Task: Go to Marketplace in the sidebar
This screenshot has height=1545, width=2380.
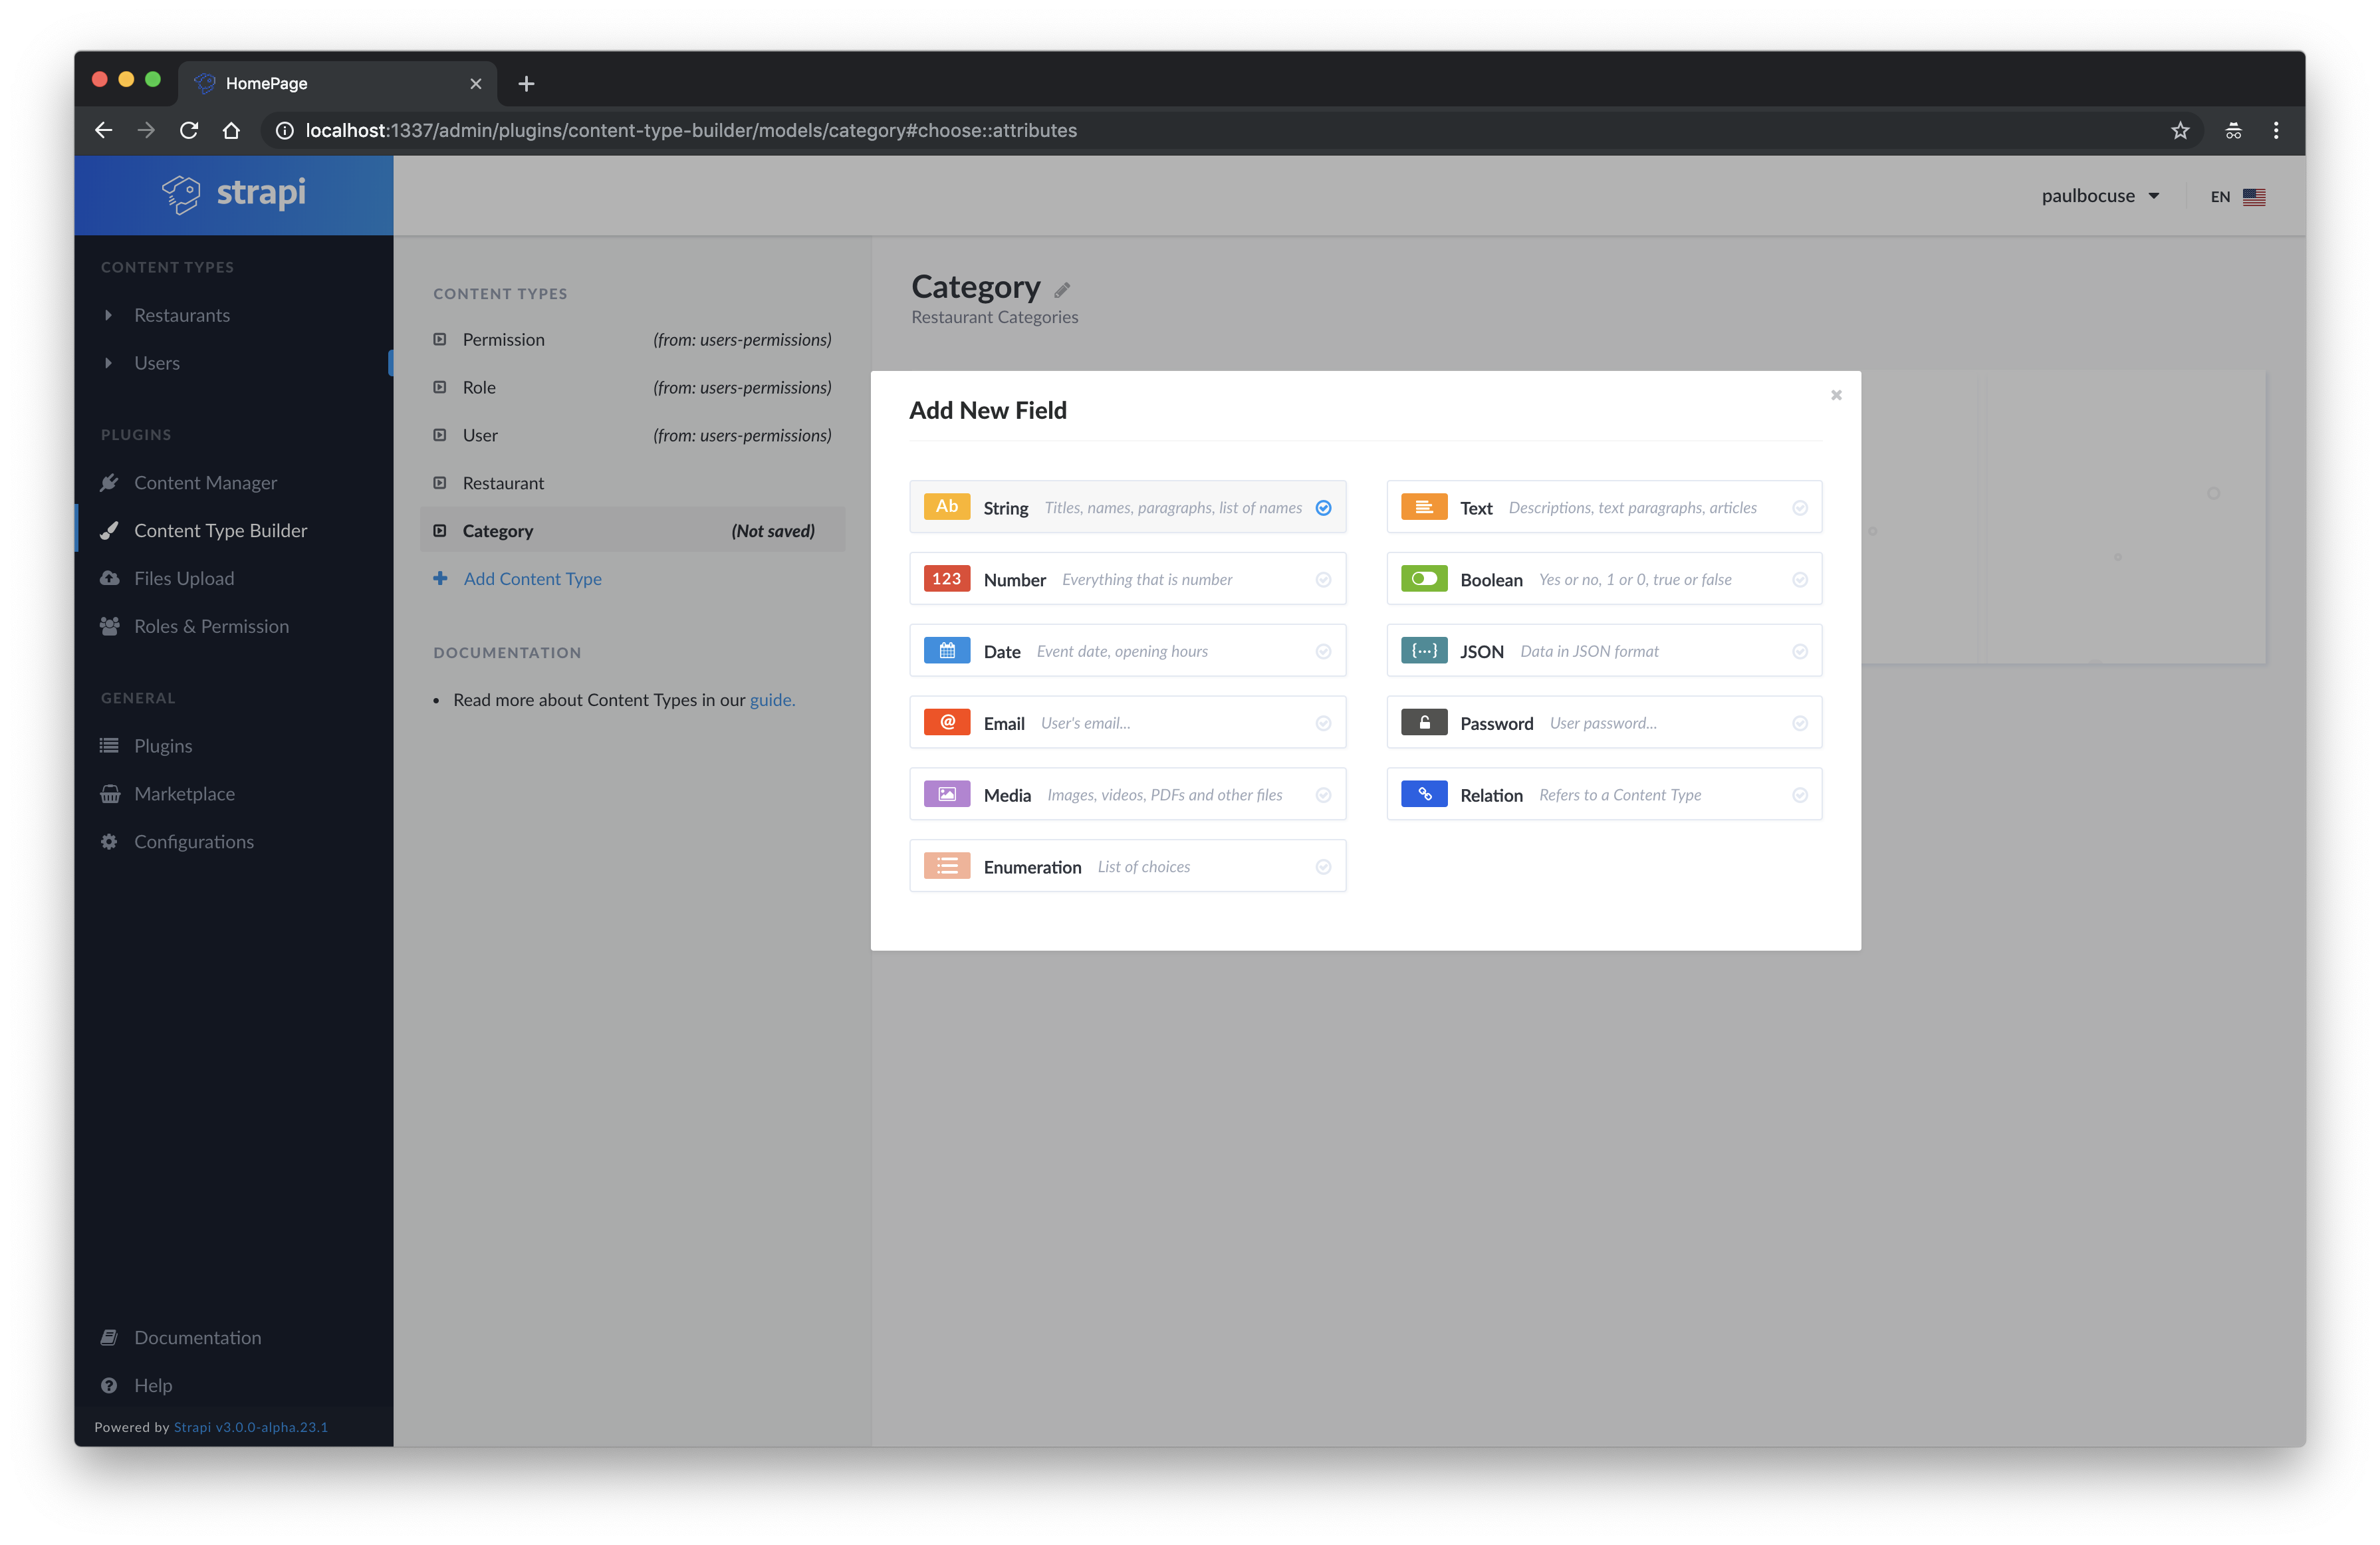Action: [x=184, y=794]
